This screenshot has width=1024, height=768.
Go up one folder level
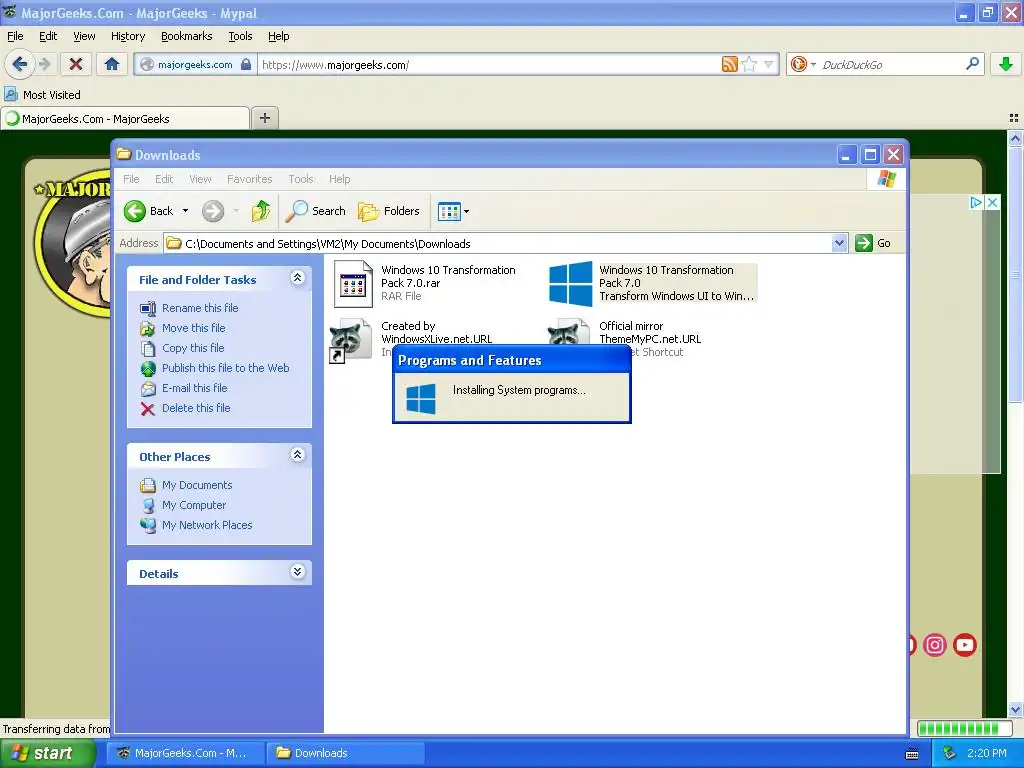pyautogui.click(x=261, y=211)
